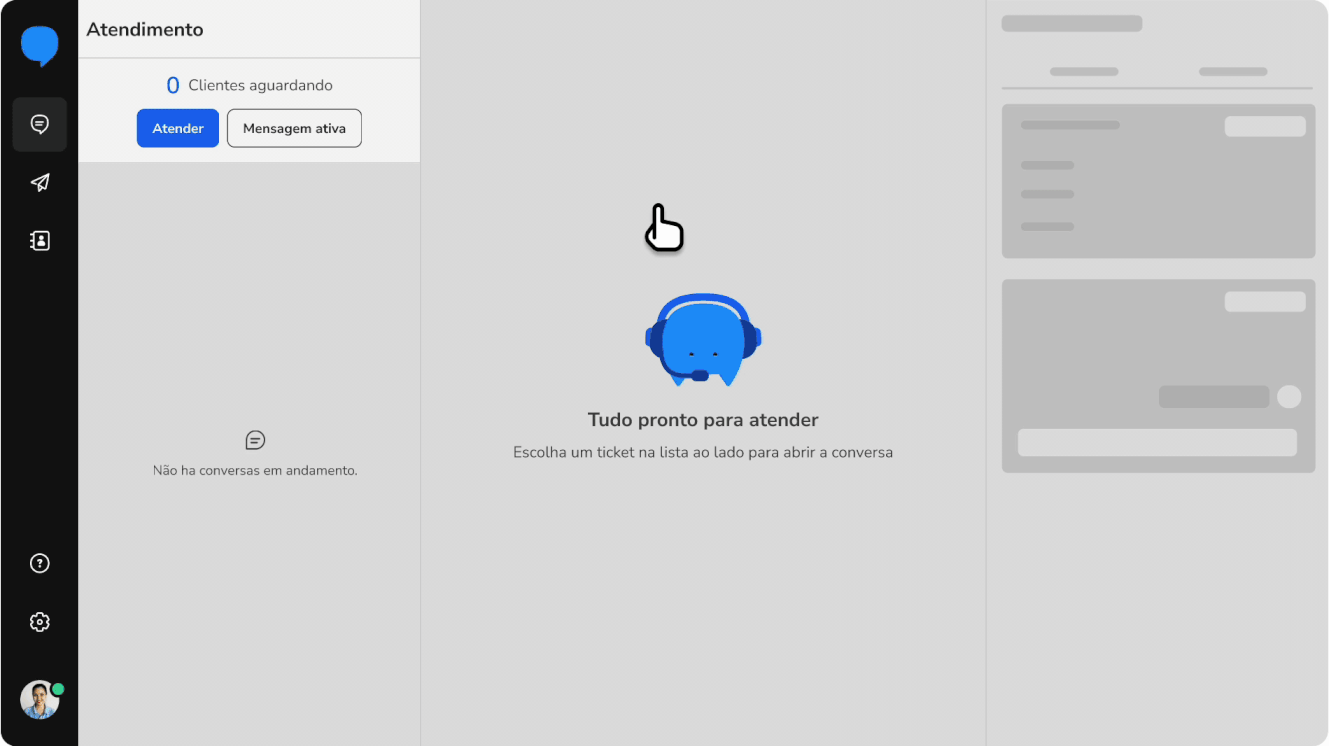Click the blue chat bubble app logo

pos(40,46)
